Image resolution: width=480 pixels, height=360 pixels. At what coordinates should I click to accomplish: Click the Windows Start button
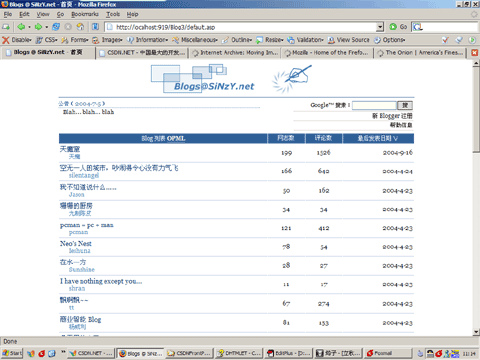pyautogui.click(x=12, y=353)
